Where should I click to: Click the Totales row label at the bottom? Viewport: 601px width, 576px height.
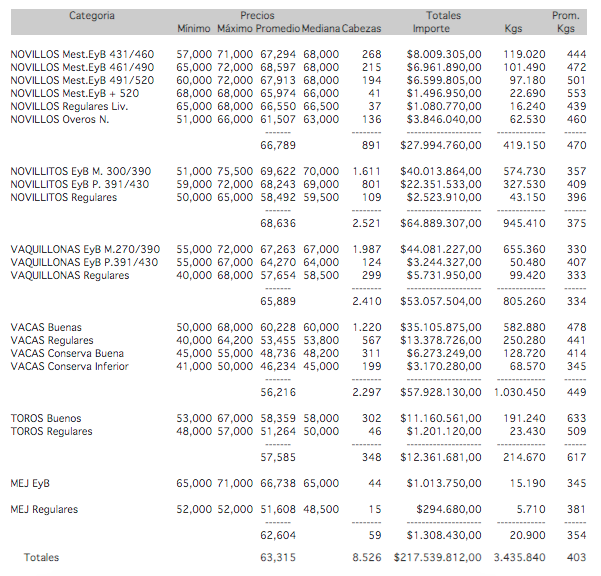tap(41, 558)
